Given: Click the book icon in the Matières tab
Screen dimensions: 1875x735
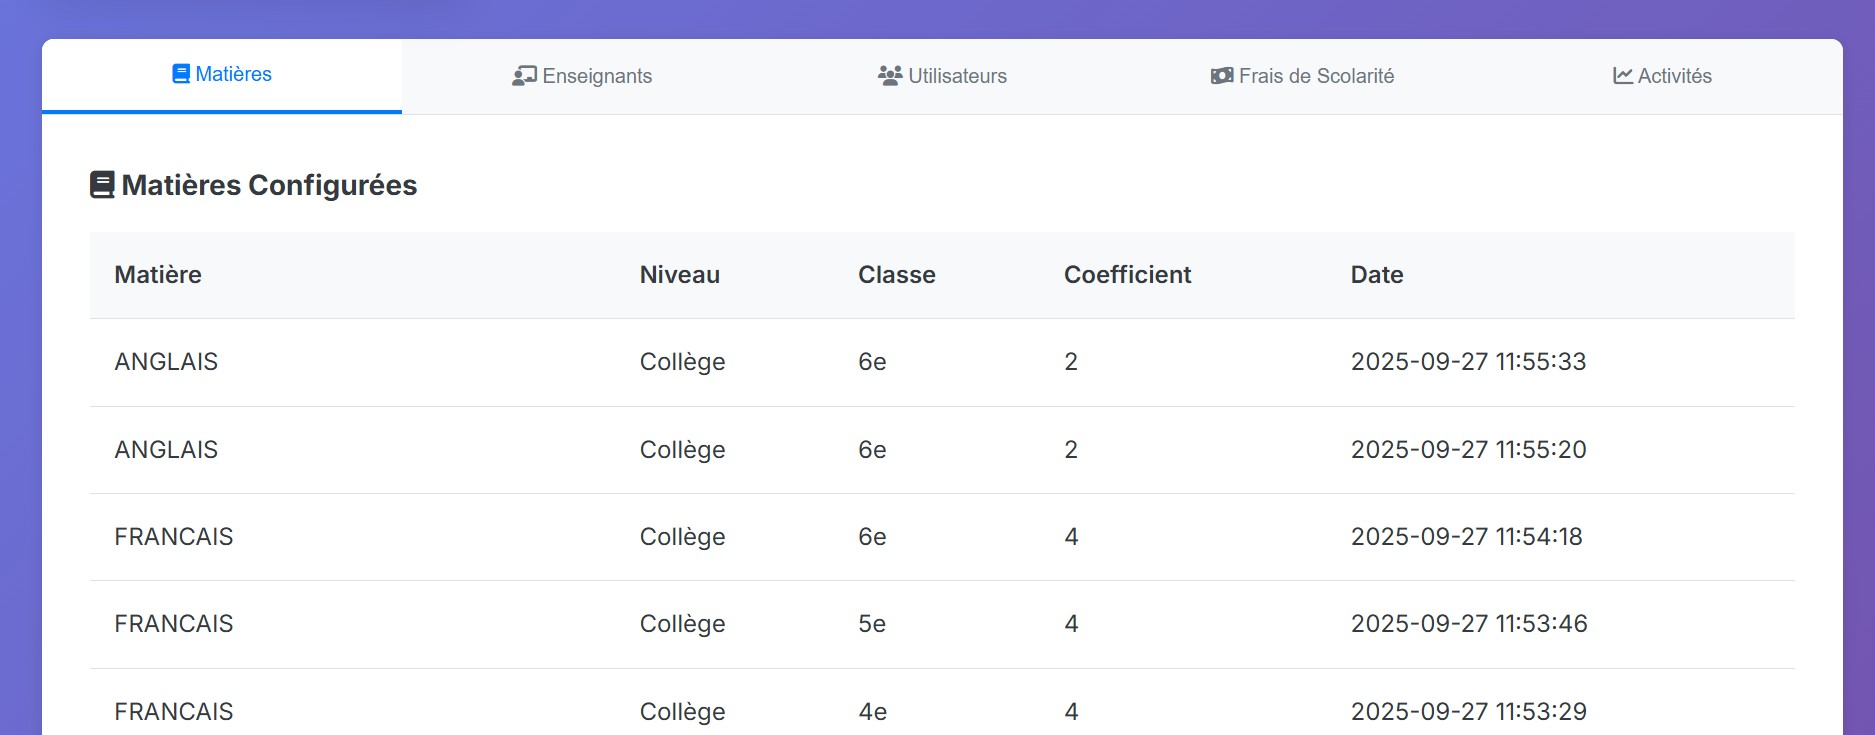Looking at the screenshot, I should (x=181, y=74).
